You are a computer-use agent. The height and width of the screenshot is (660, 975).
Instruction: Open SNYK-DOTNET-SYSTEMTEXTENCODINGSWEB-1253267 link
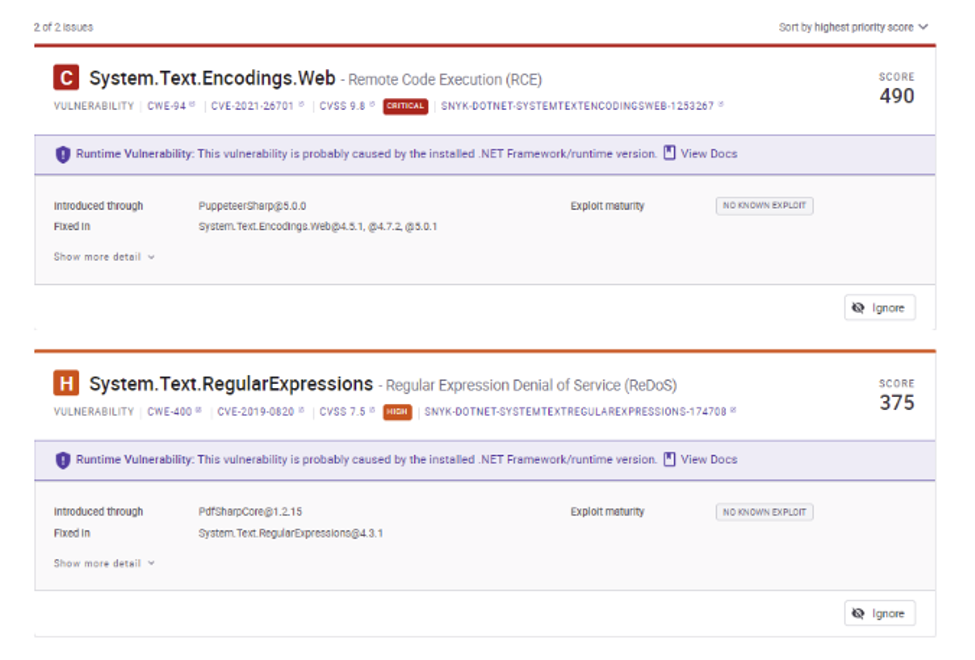click(x=577, y=106)
